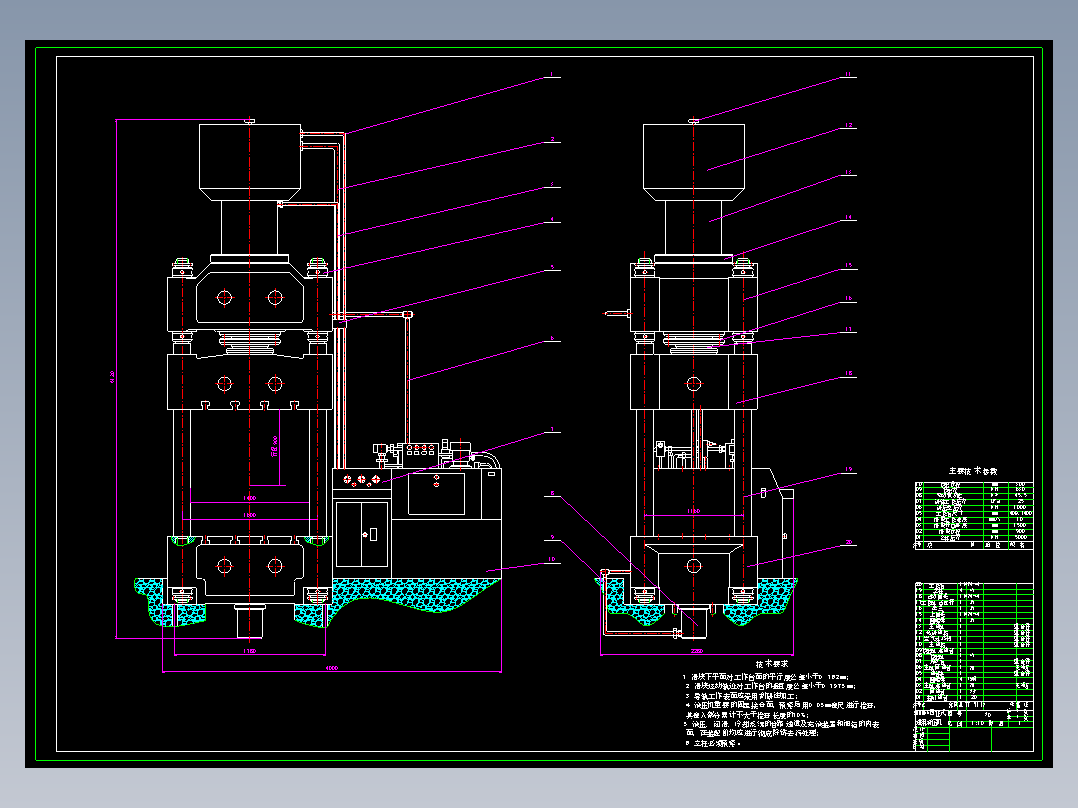Select callout number 11 in side view
The image size is (1078, 808).
pos(848,74)
